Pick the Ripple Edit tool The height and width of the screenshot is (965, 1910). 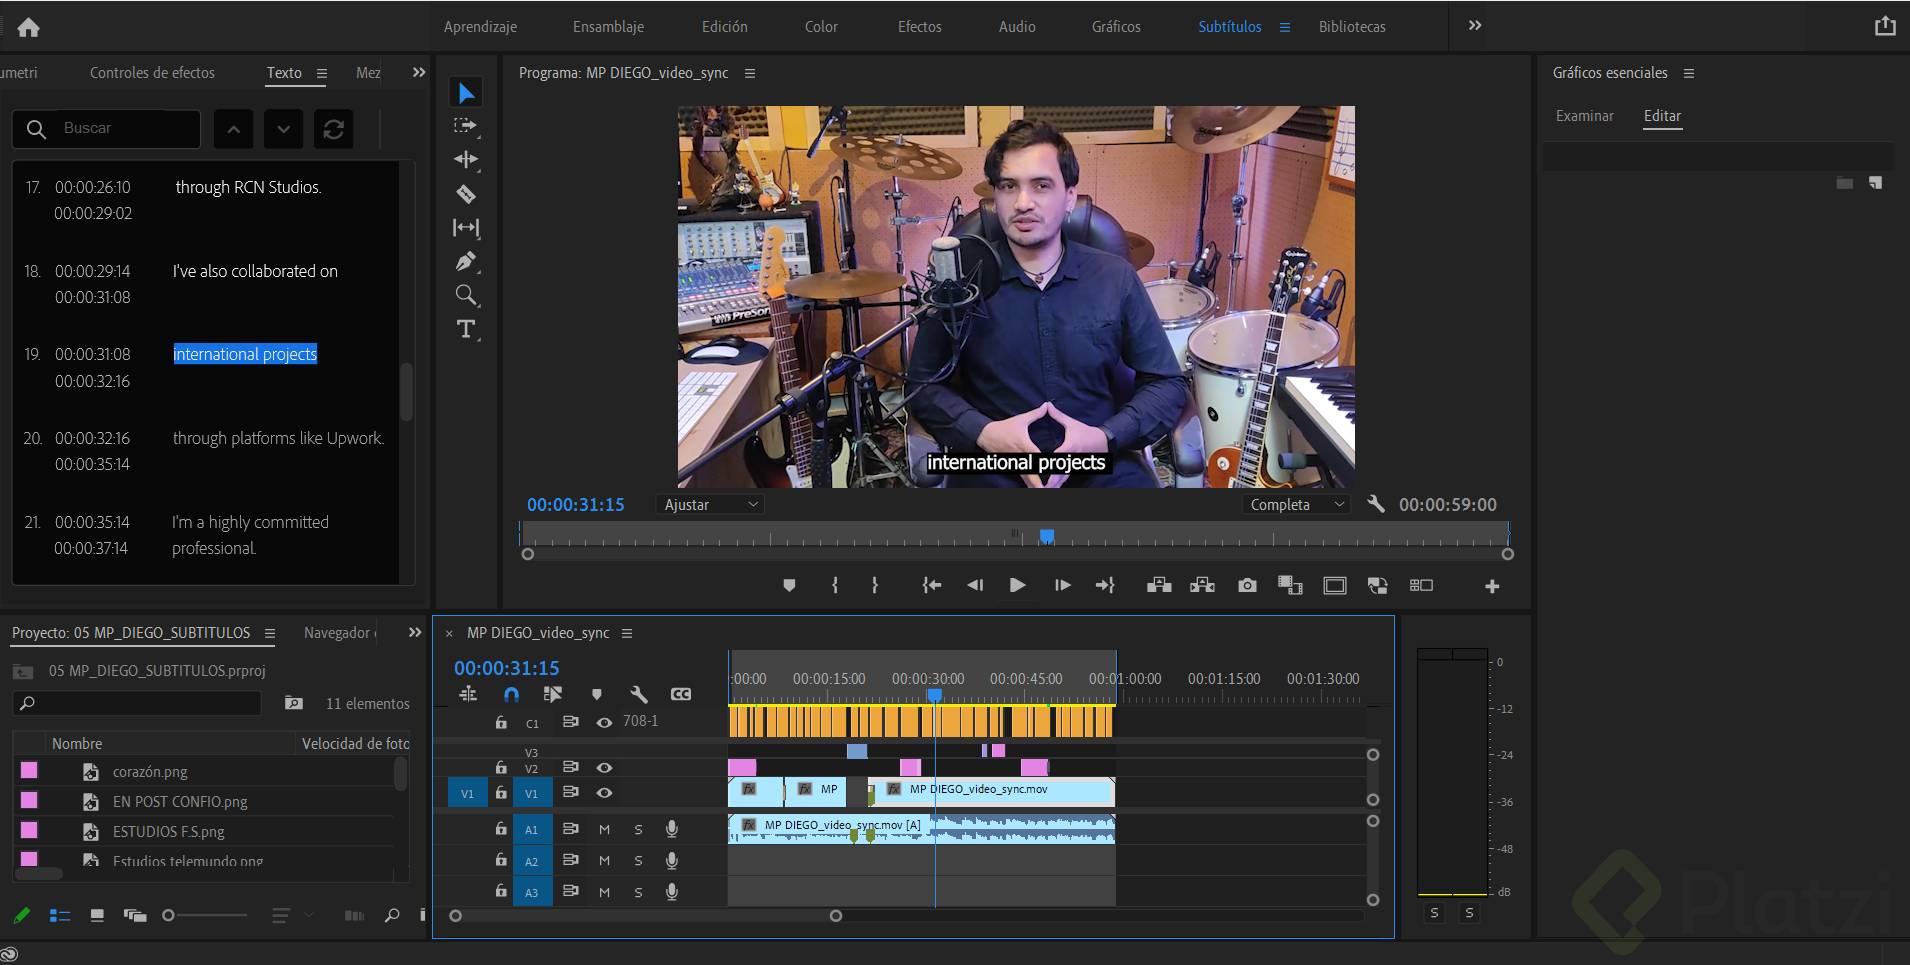click(466, 159)
